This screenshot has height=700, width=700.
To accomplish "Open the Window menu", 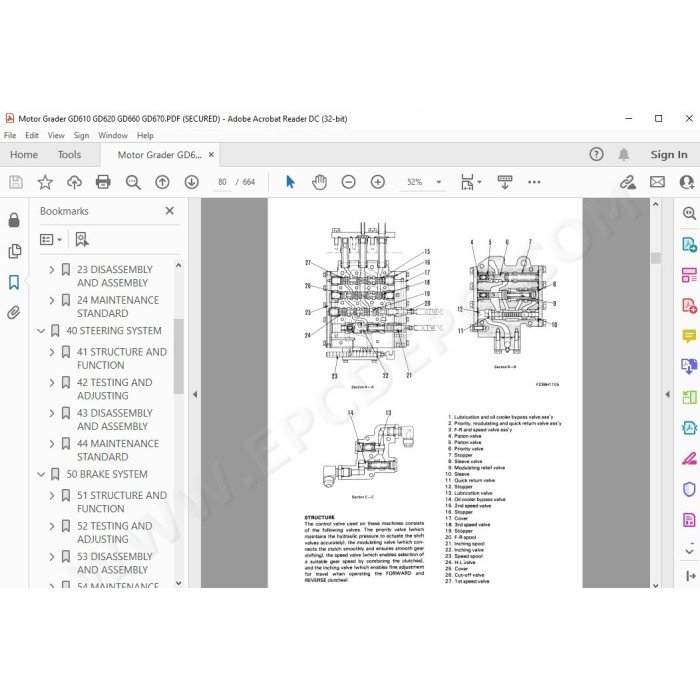I will tap(113, 135).
